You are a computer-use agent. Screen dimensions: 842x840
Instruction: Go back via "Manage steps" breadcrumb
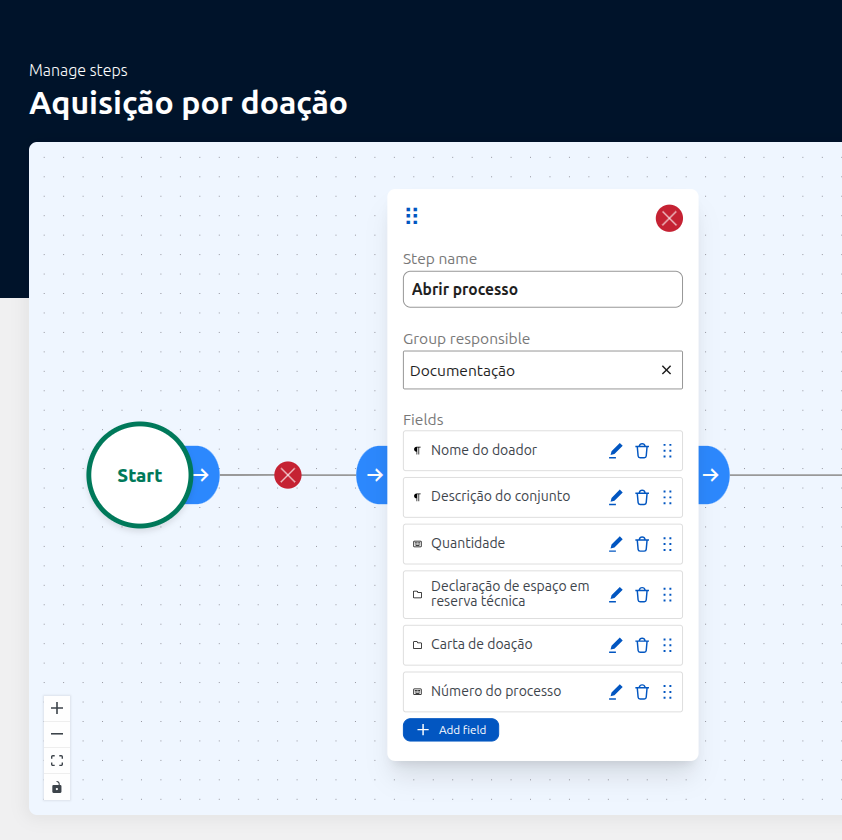(x=78, y=70)
